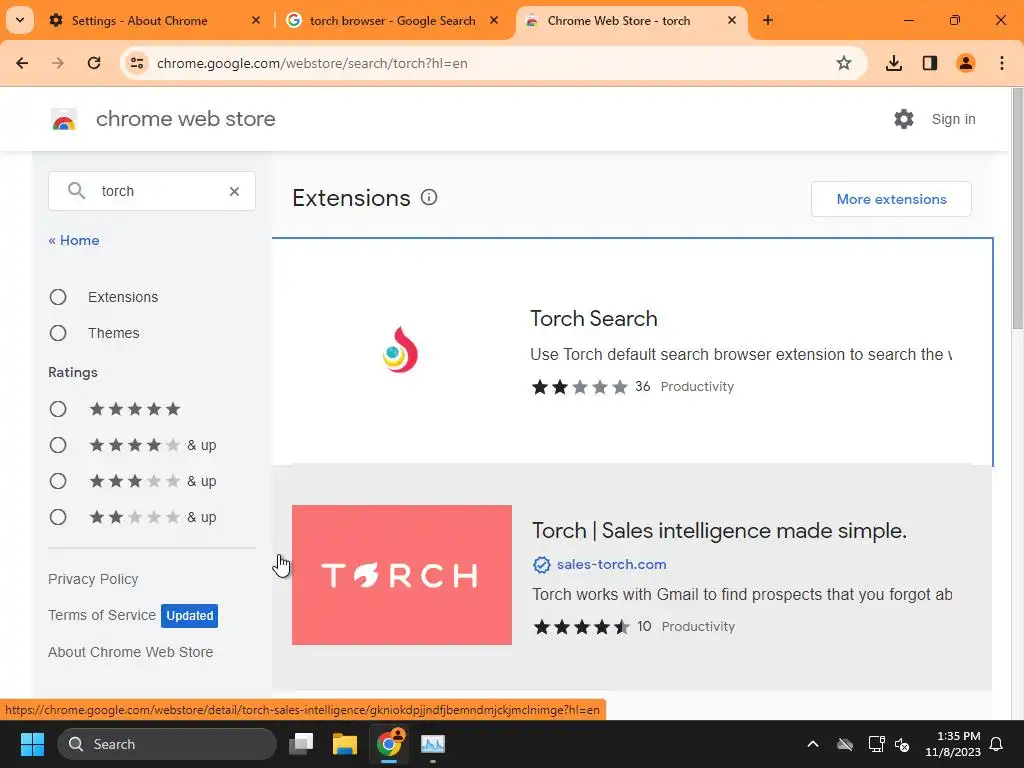This screenshot has width=1024, height=768.
Task: Open the Privacy Policy link
Action: [x=93, y=579]
